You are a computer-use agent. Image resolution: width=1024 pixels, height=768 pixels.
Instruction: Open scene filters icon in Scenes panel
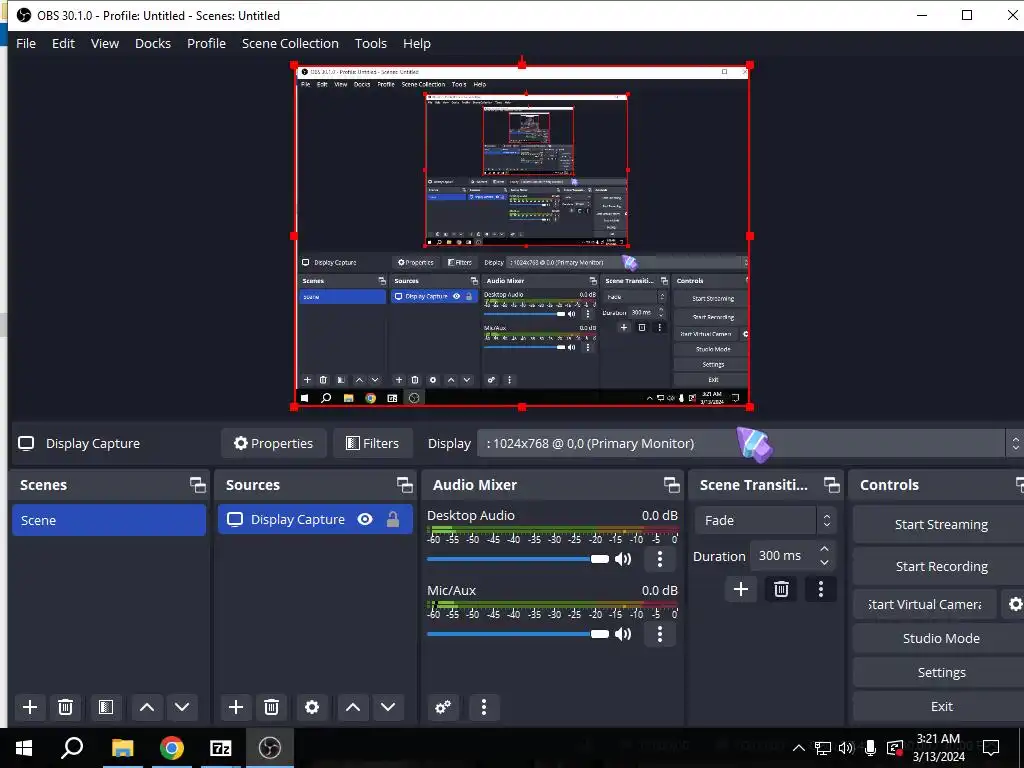pos(106,707)
